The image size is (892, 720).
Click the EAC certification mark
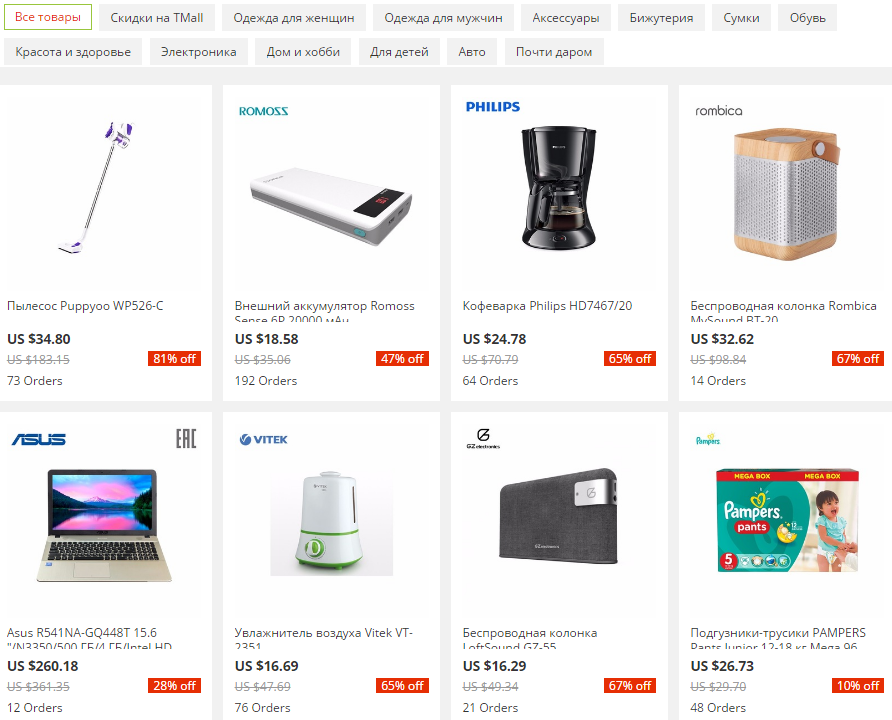185,439
